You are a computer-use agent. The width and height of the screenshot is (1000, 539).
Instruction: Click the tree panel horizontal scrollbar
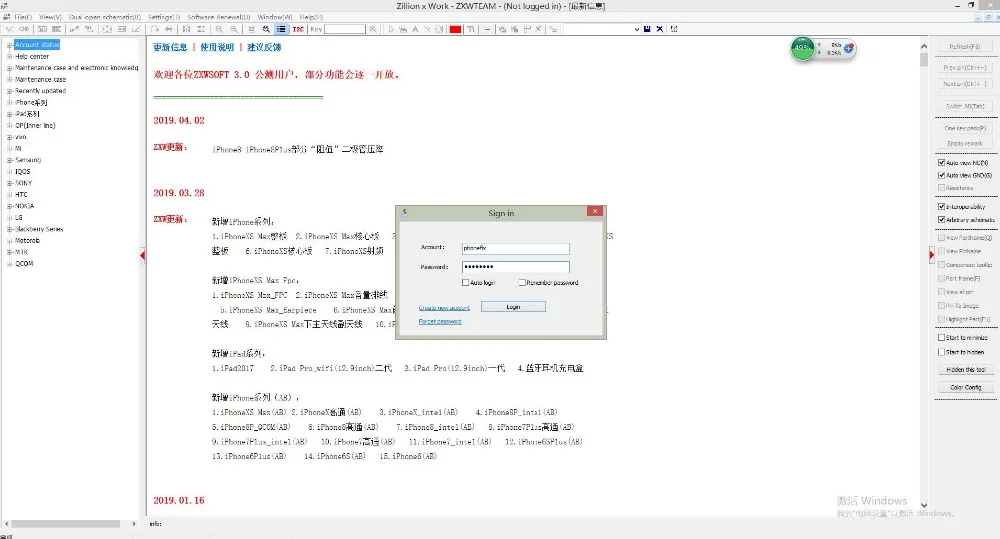click(x=66, y=524)
